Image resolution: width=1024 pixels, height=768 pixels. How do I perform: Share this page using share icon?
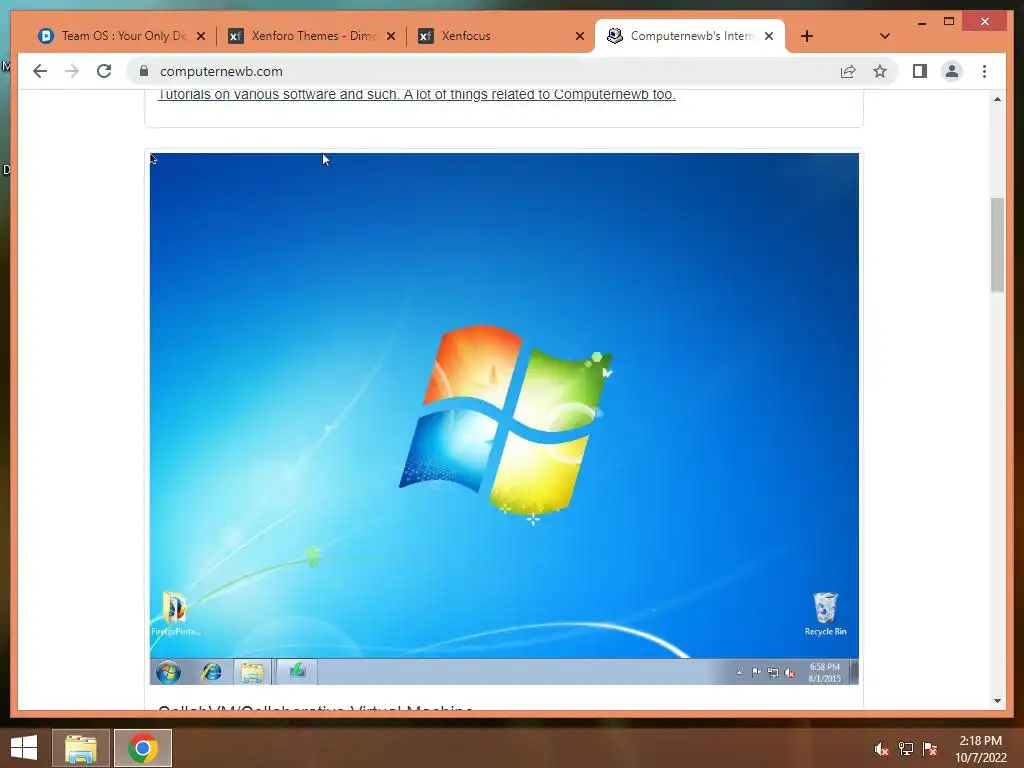848,71
